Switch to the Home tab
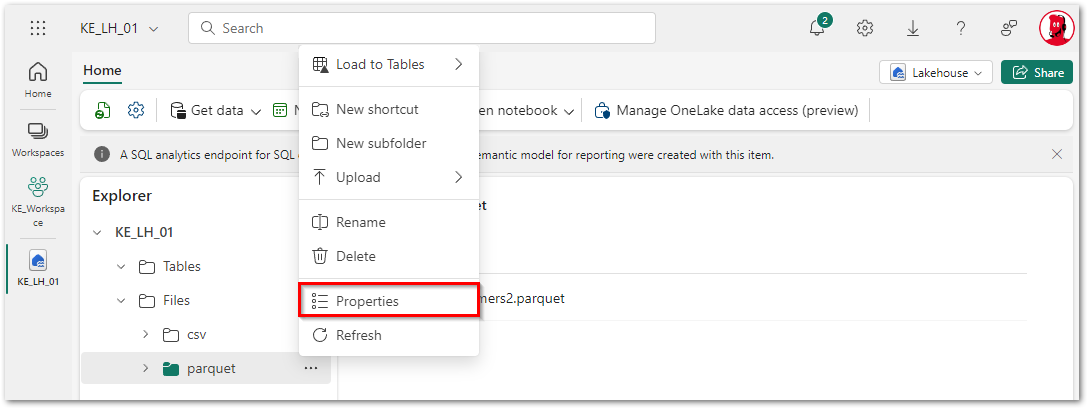Screen dimensions: 1088x409 pos(102,70)
